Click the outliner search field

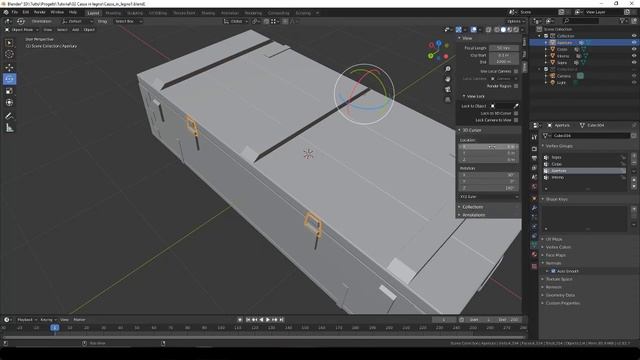[x=582, y=21]
